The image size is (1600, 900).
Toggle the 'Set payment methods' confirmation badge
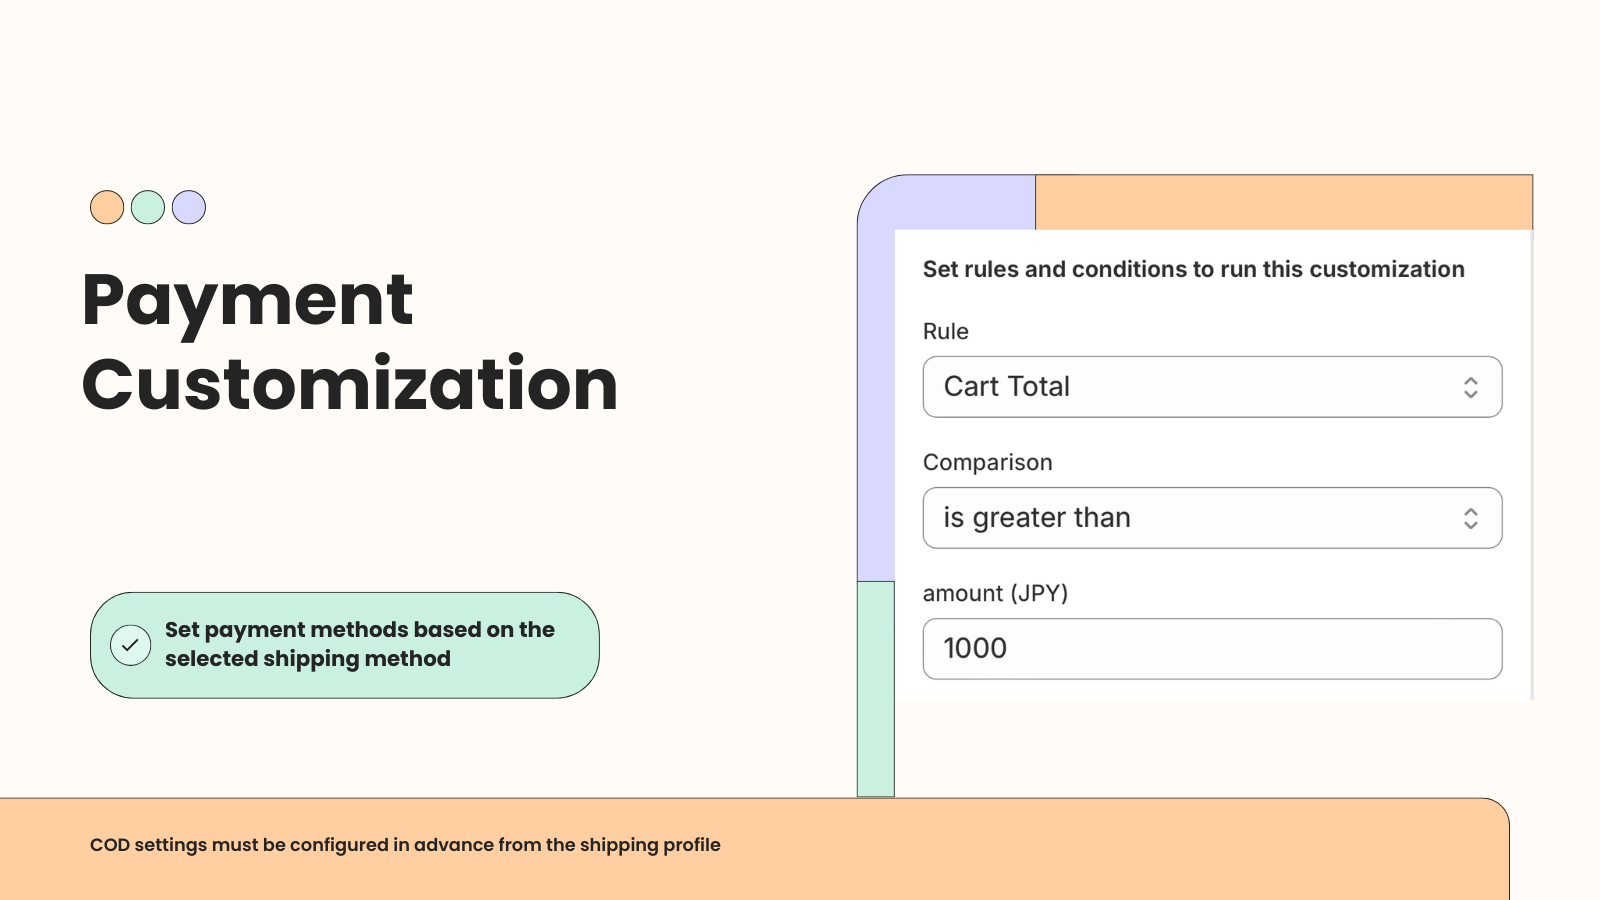pyautogui.click(x=345, y=645)
